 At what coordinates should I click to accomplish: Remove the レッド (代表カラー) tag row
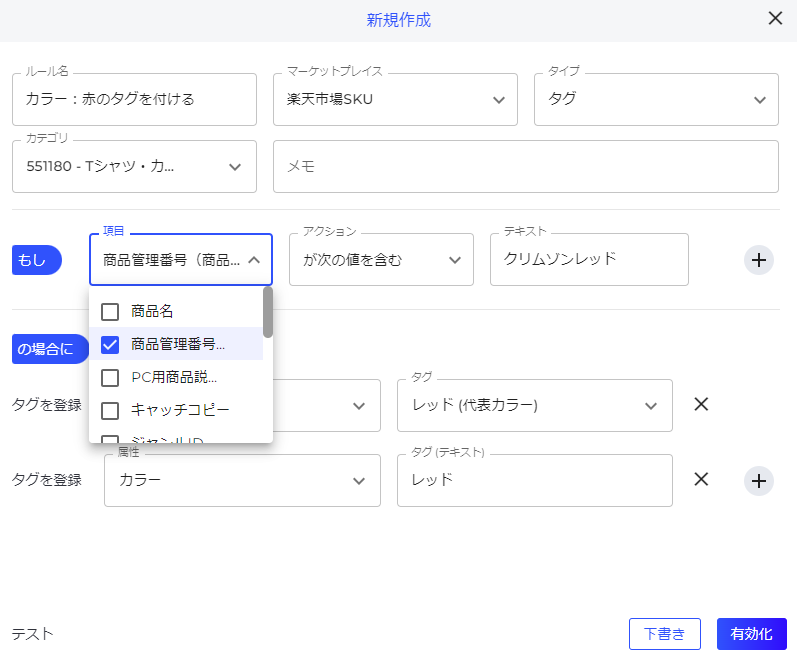[x=701, y=405]
